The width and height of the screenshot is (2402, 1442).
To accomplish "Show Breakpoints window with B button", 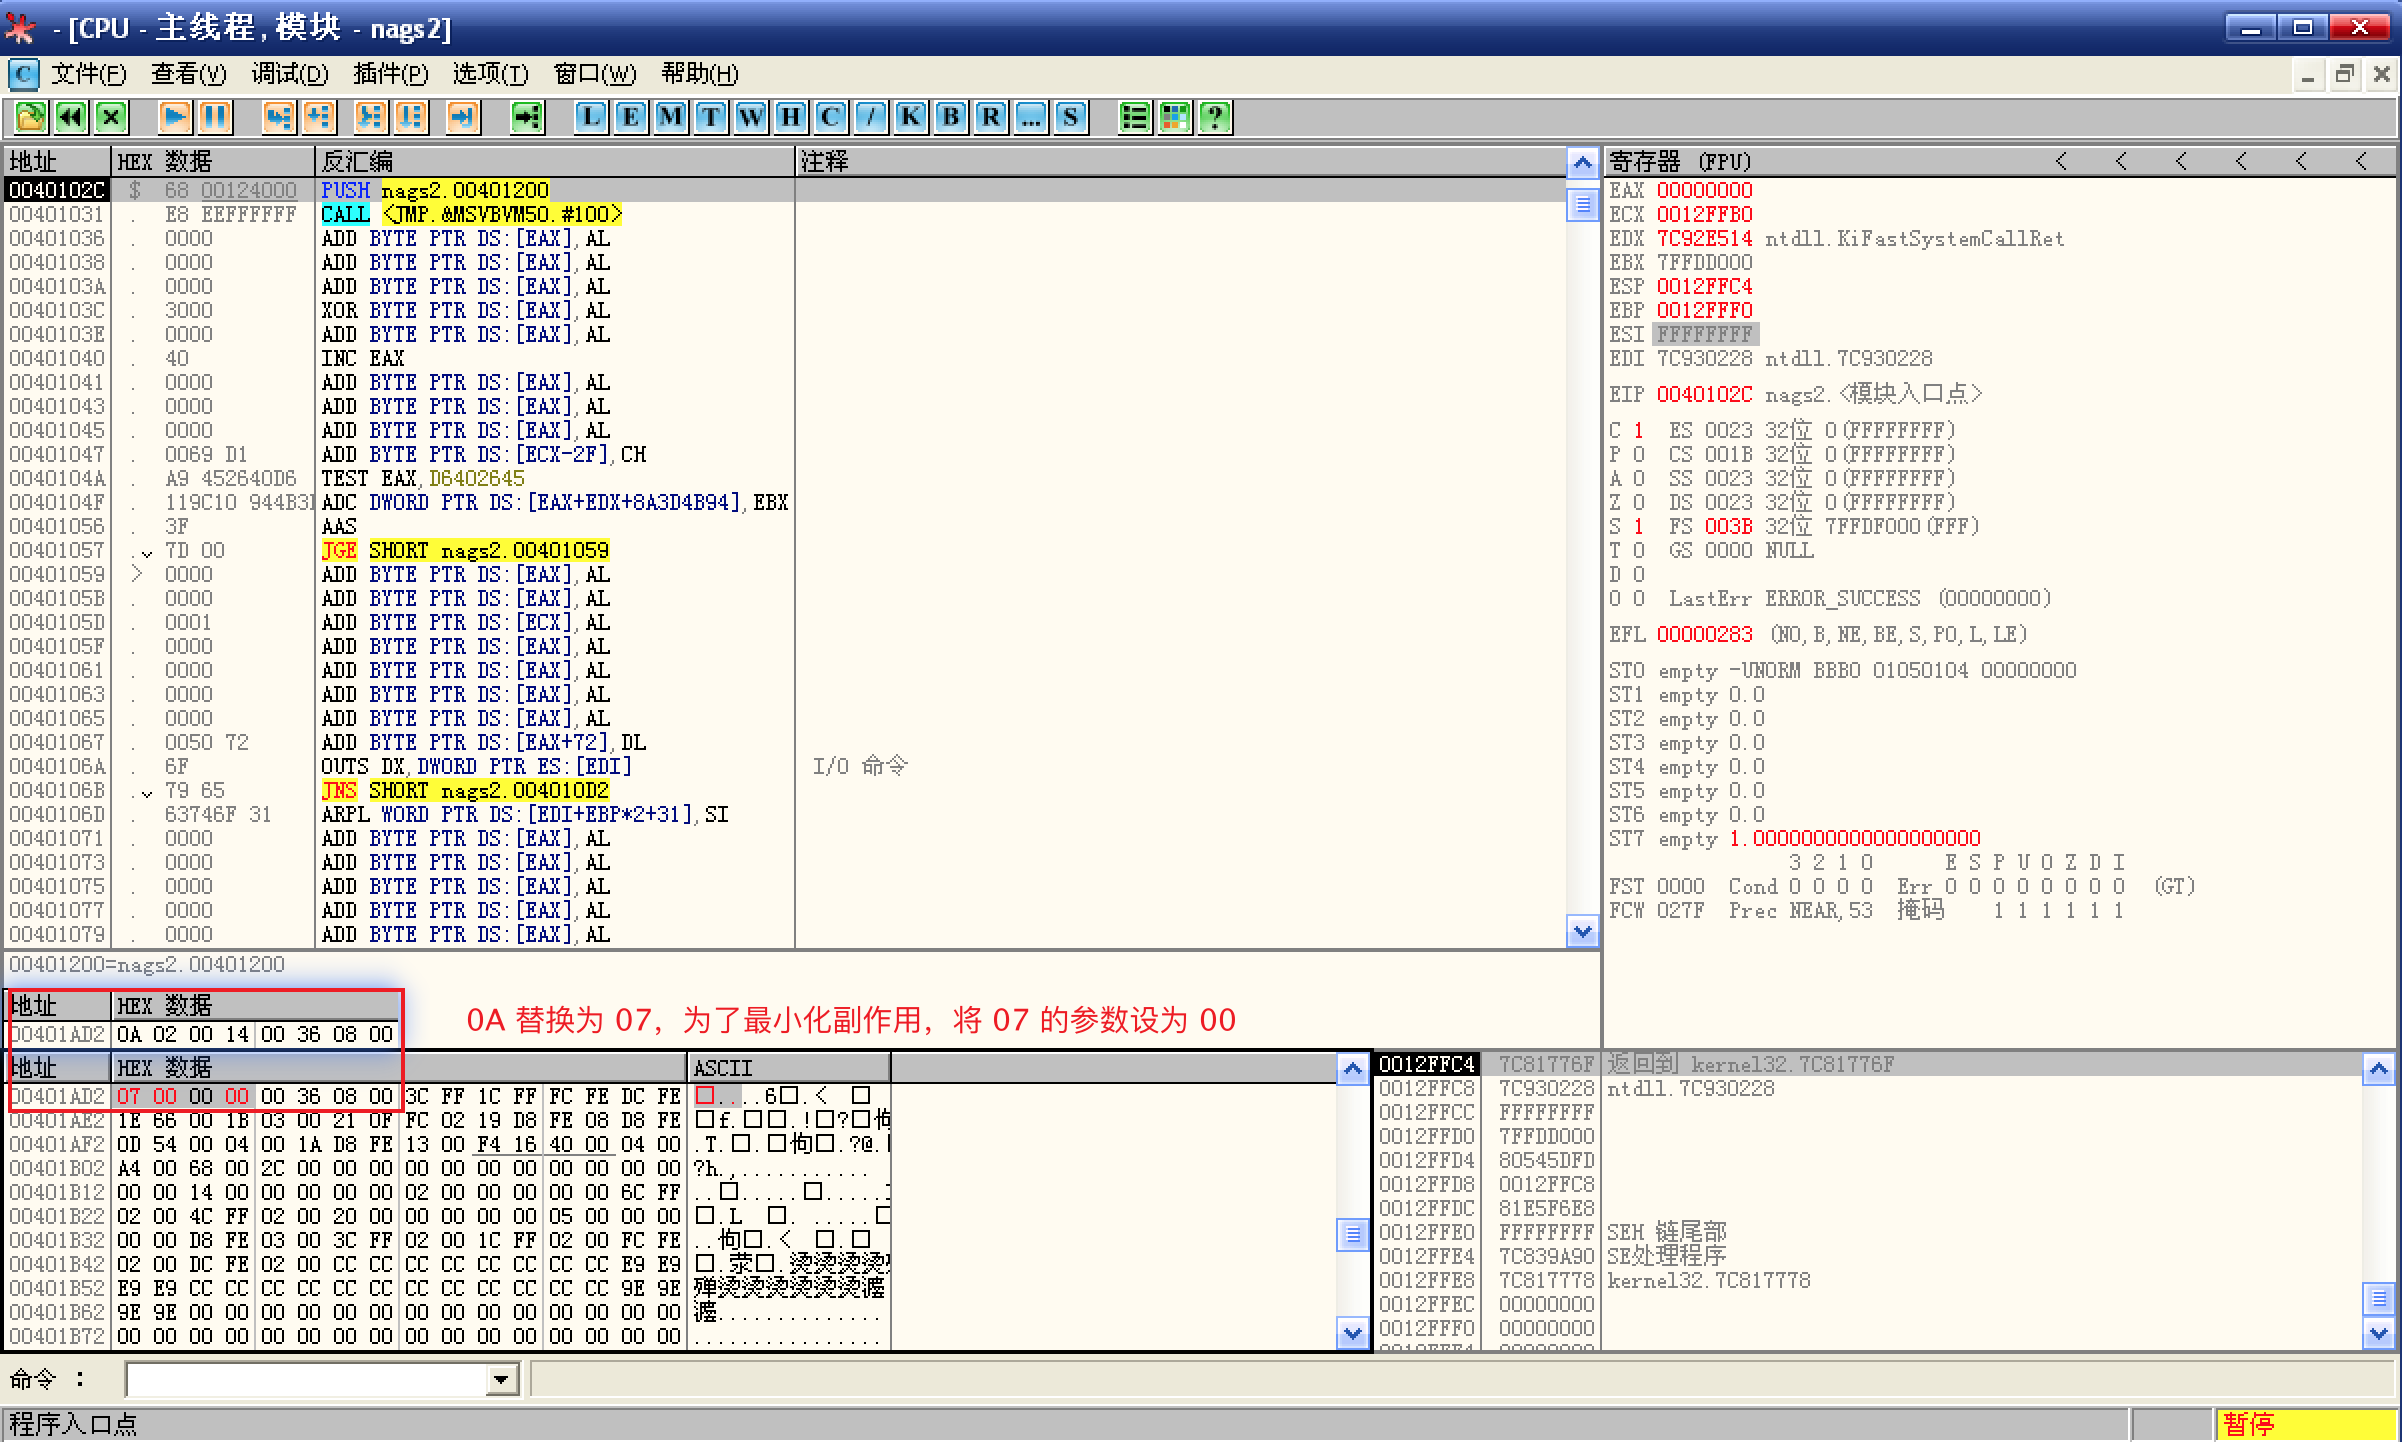I will coord(951,117).
